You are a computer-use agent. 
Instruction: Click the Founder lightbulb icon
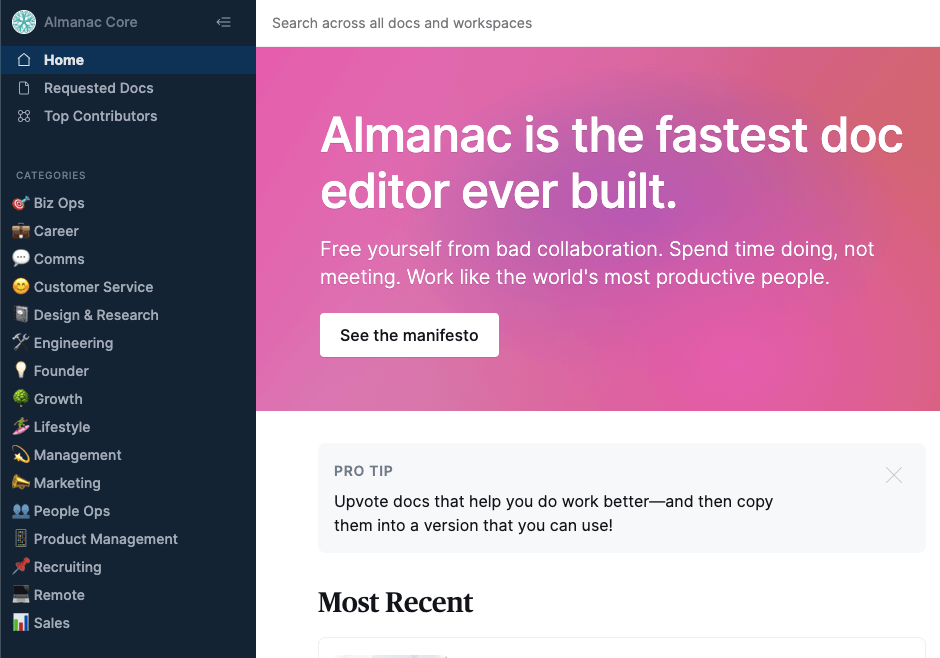tap(22, 371)
